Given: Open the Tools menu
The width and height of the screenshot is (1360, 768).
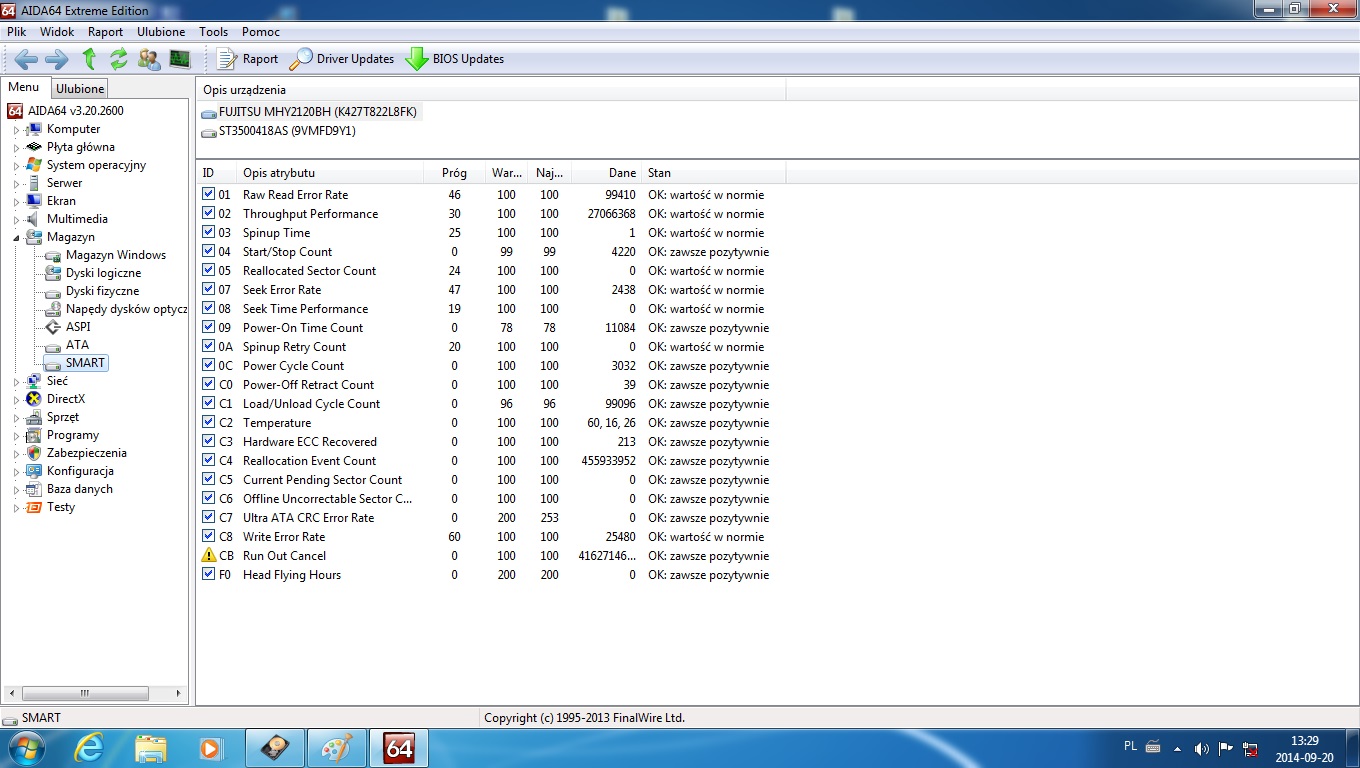Looking at the screenshot, I should [213, 32].
